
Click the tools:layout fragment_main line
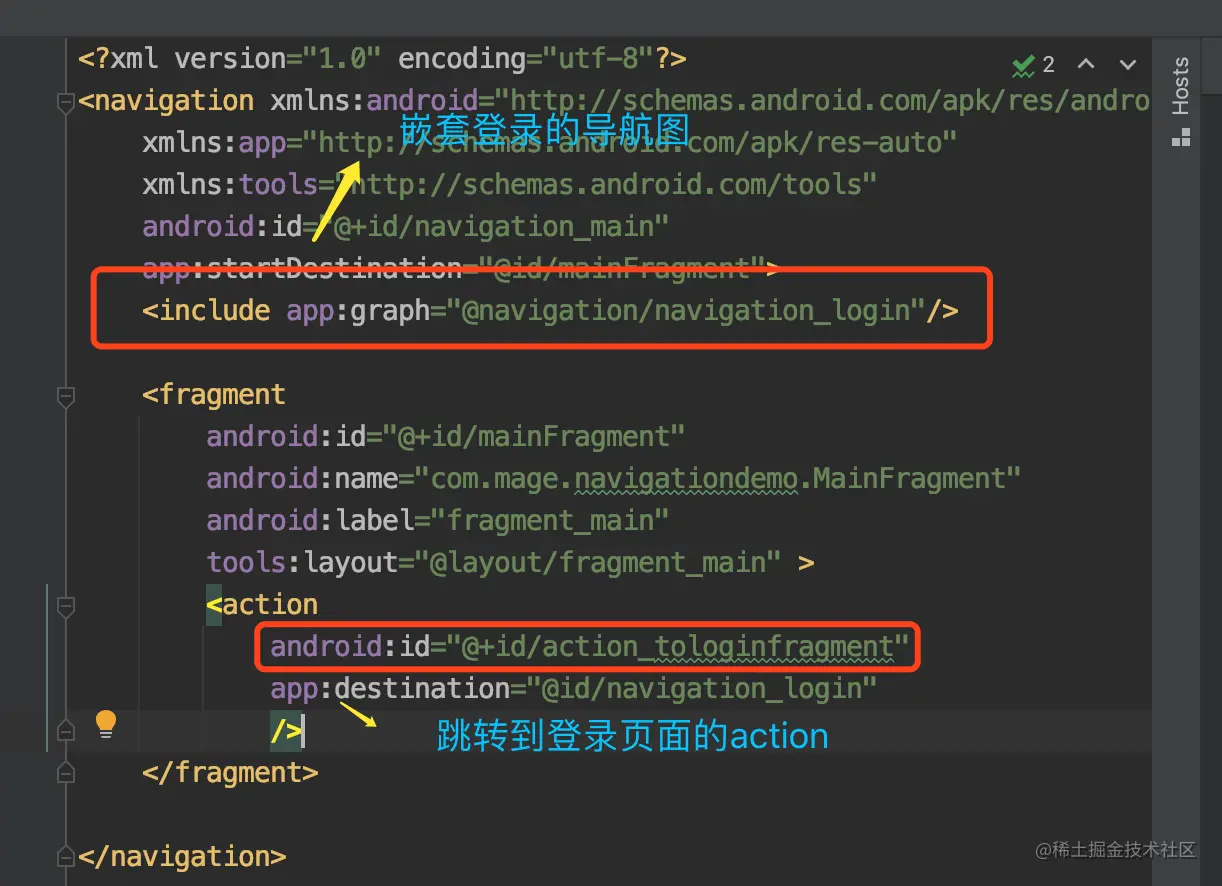tap(510, 563)
